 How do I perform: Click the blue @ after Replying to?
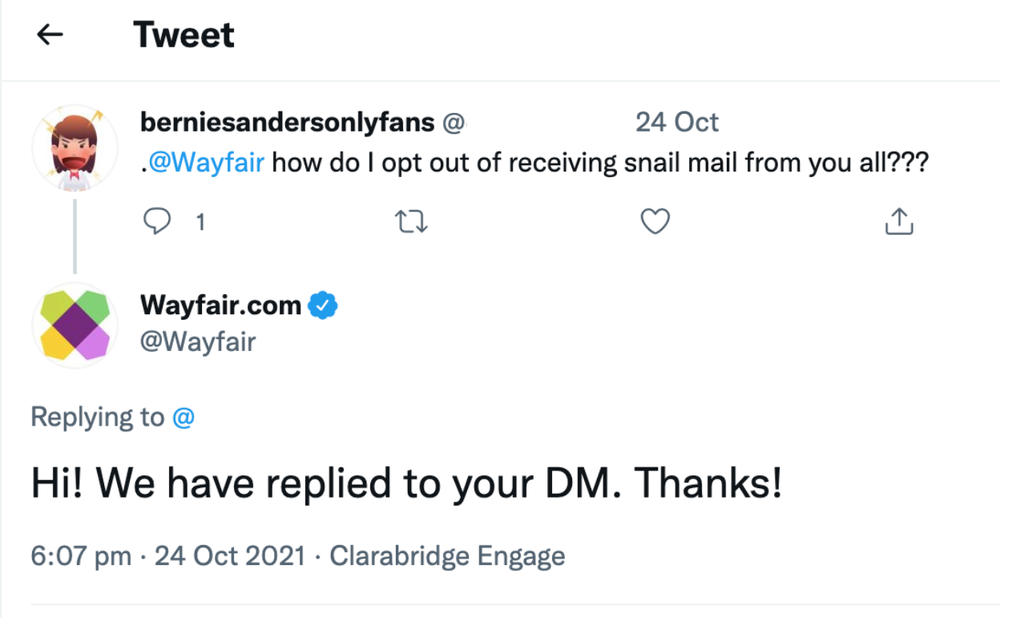pos(183,417)
